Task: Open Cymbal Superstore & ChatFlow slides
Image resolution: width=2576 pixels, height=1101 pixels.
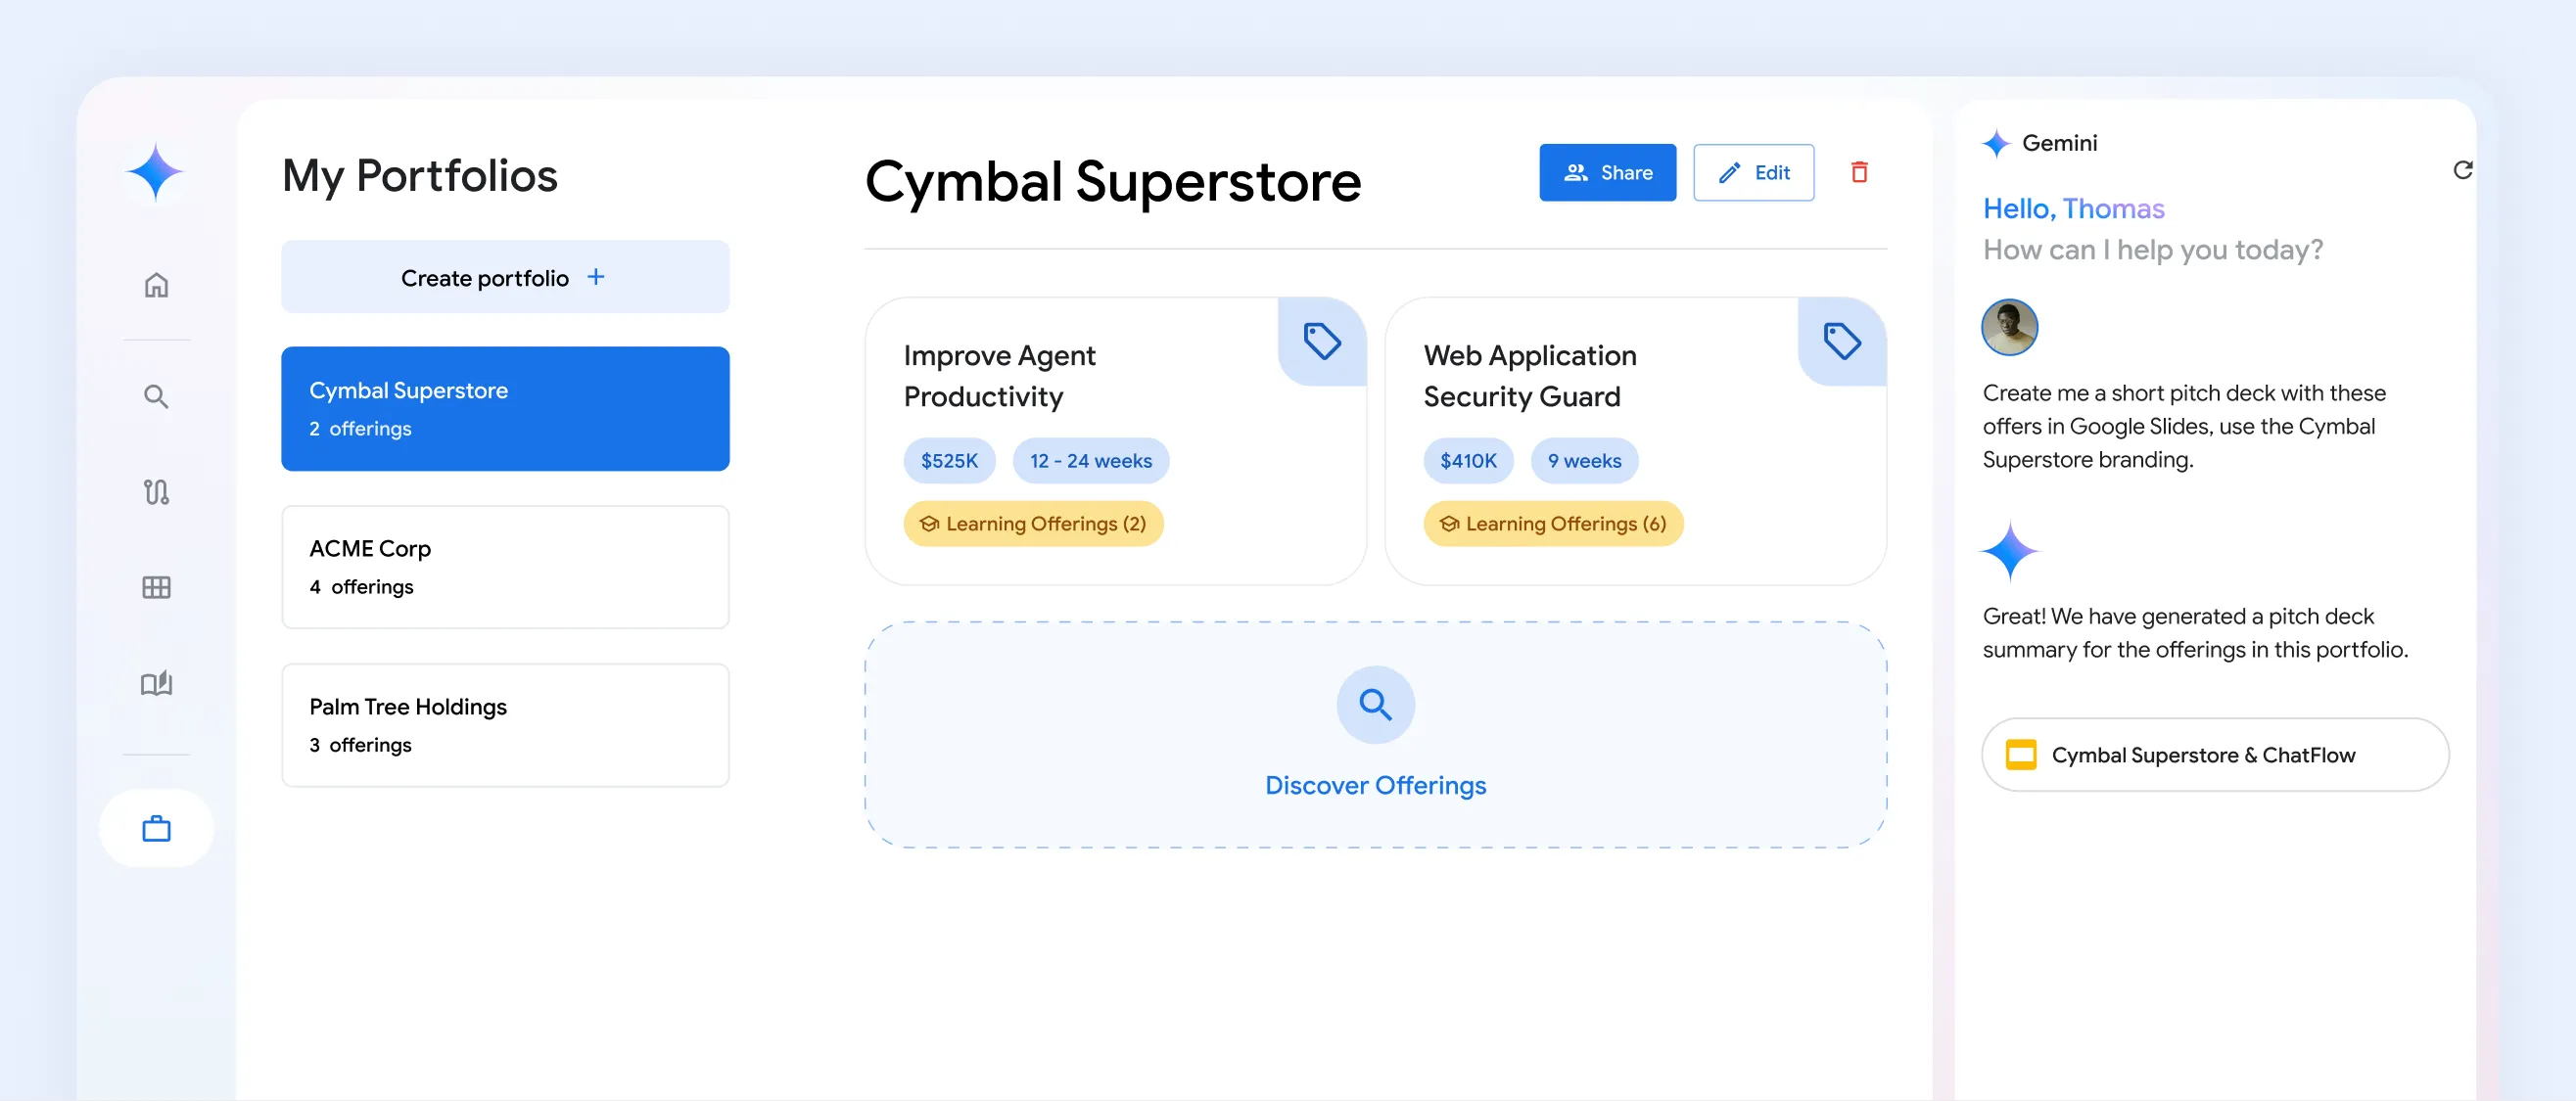Action: coord(2215,754)
